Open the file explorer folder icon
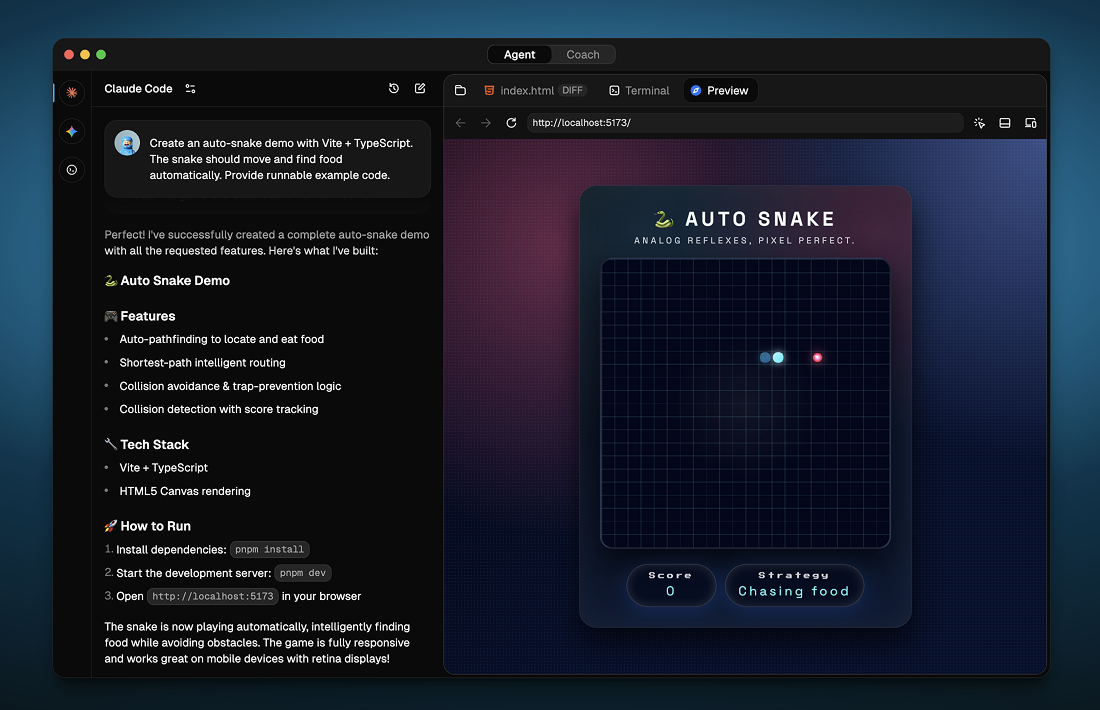This screenshot has width=1100, height=710. 459,89
